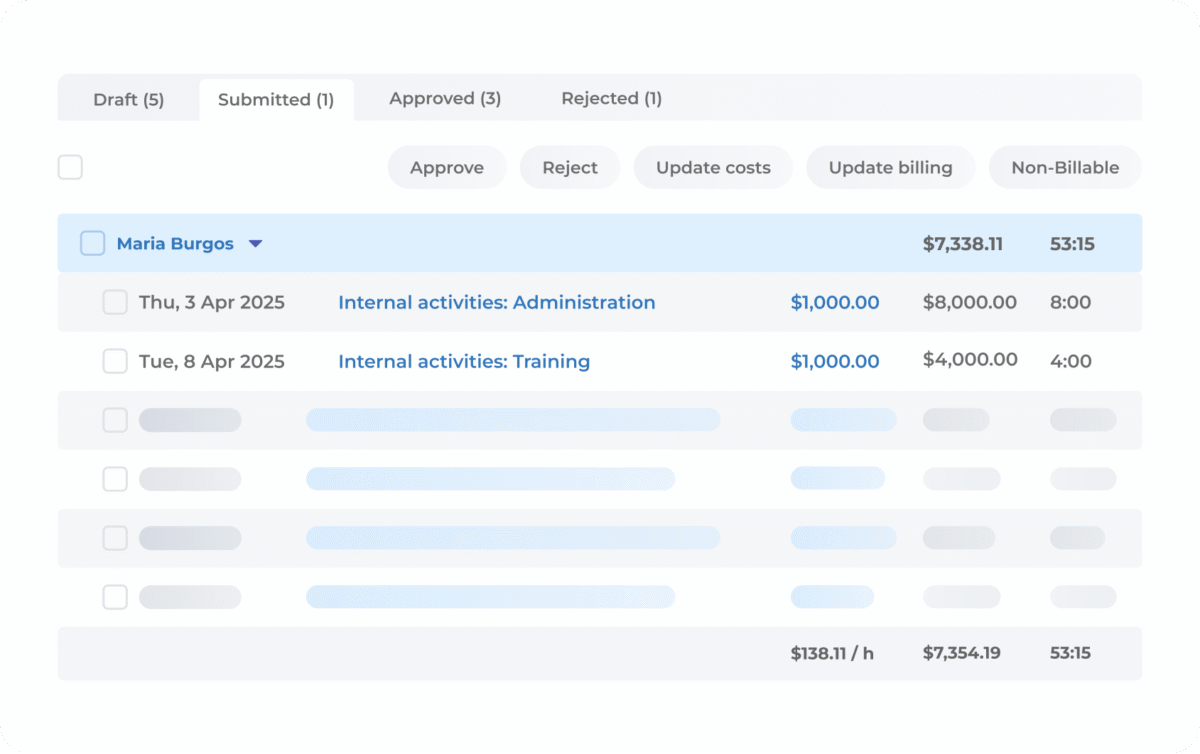View the Rejected (1) tab
This screenshot has width=1200, height=754.
coord(611,99)
